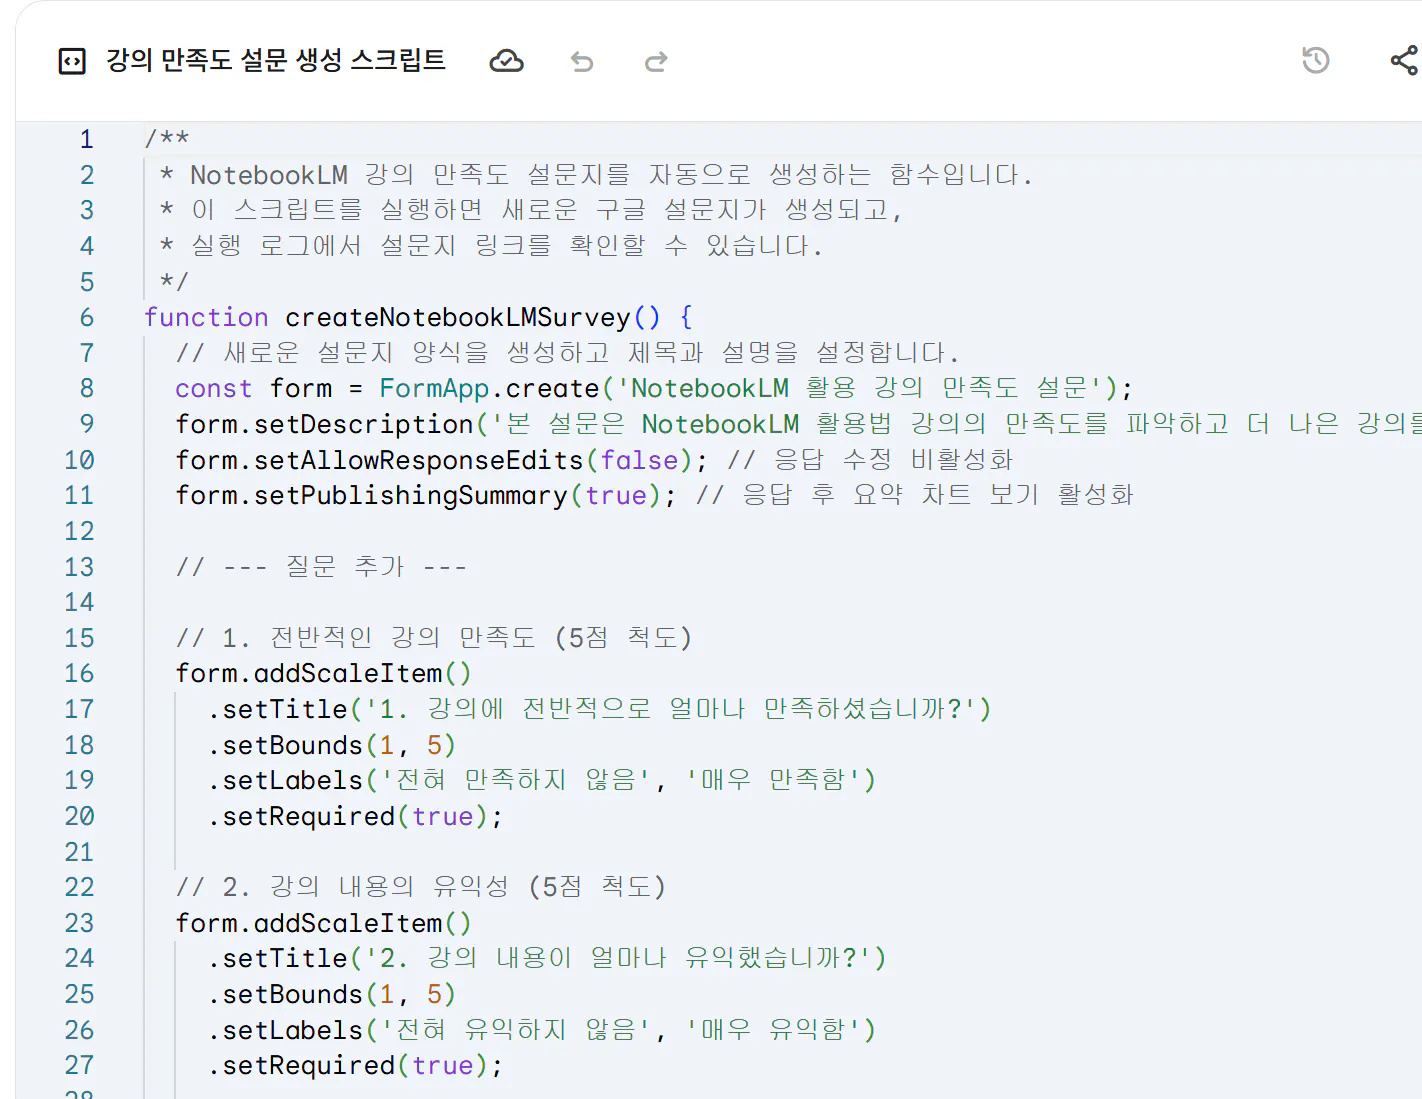Click line number 1 in the gutter

pyautogui.click(x=87, y=139)
